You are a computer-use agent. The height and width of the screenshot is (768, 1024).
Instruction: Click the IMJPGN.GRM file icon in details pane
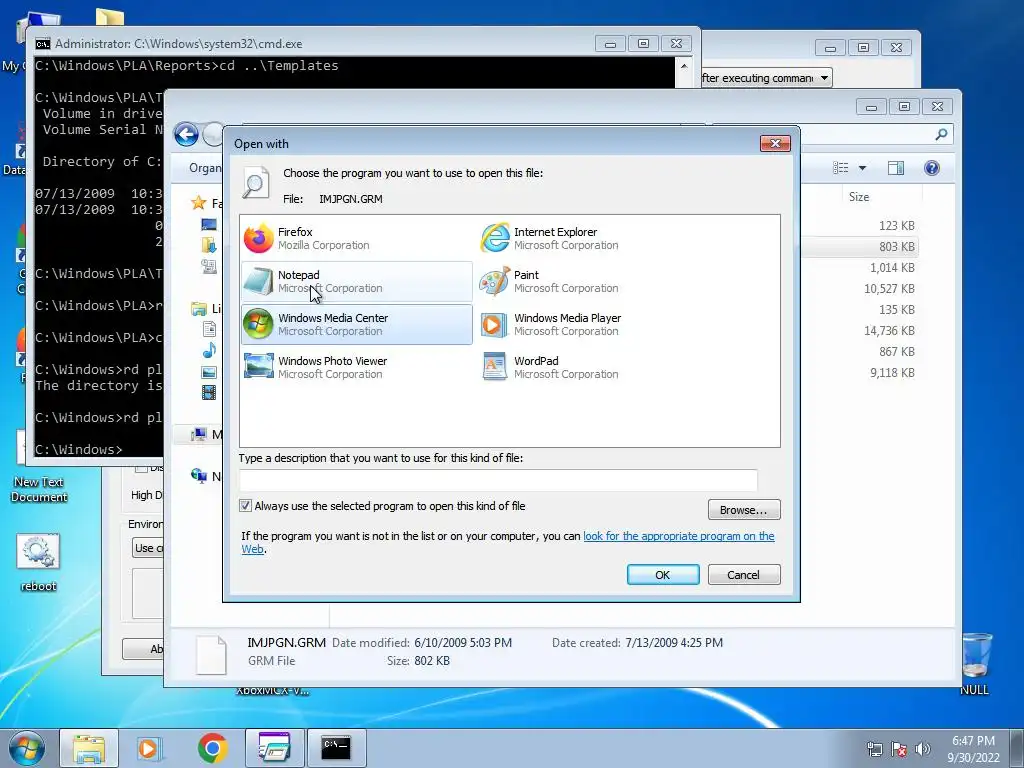[212, 654]
